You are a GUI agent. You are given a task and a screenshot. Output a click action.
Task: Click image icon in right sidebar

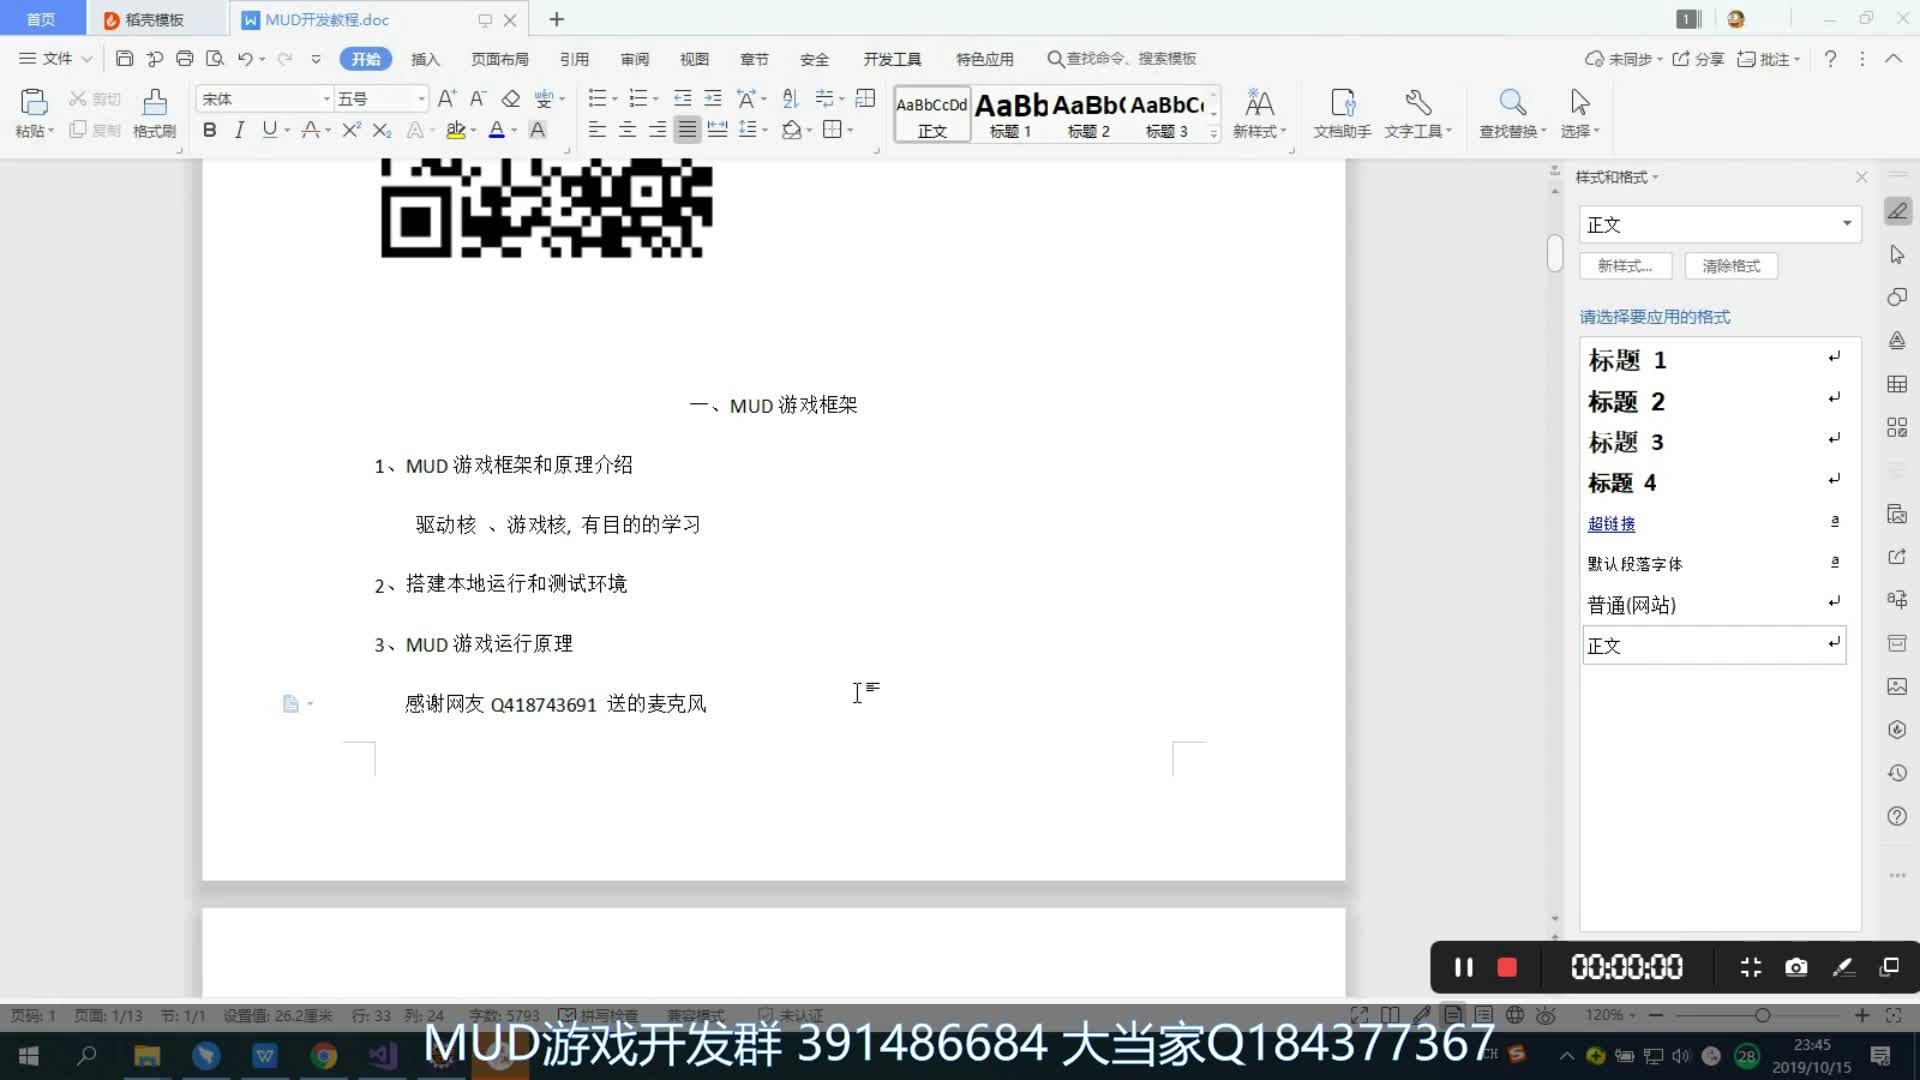click(1897, 686)
